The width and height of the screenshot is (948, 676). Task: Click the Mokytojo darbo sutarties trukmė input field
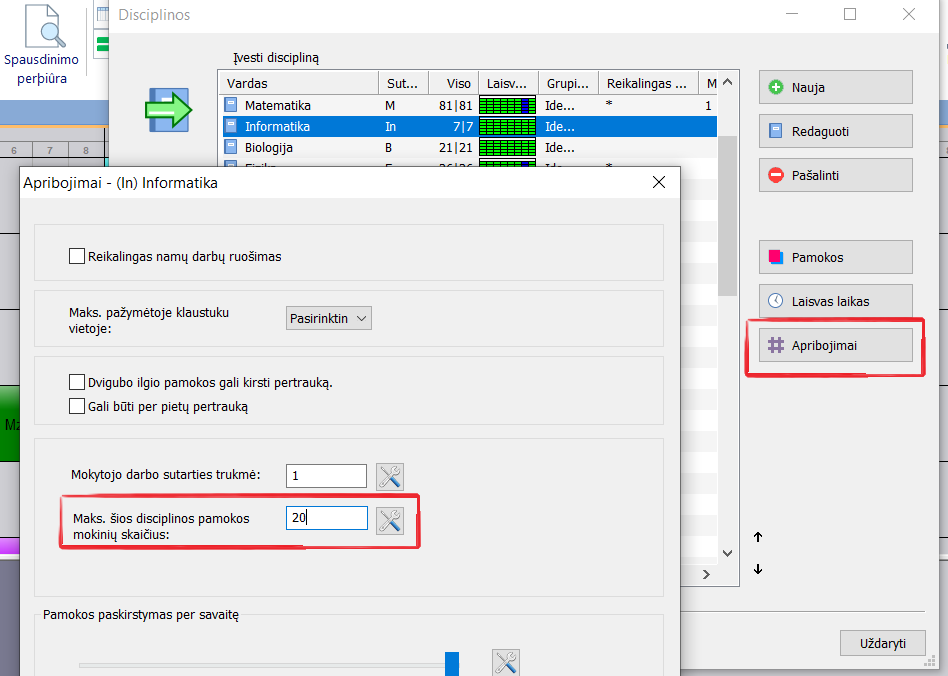326,476
